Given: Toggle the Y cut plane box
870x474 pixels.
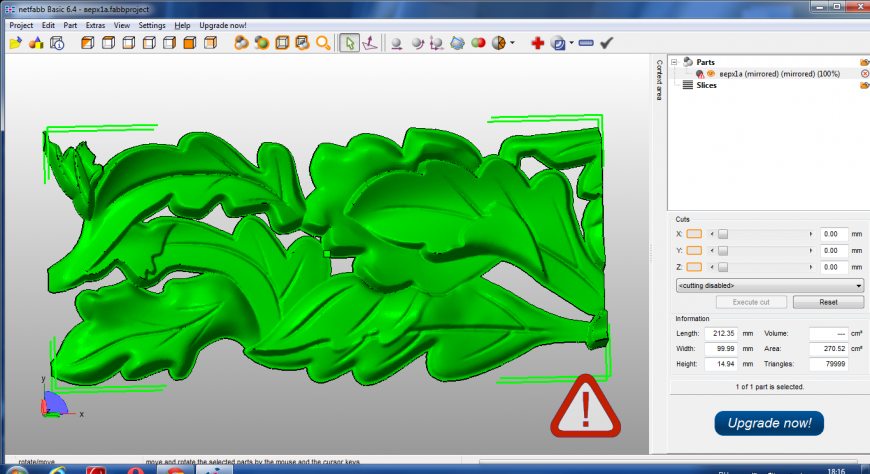Looking at the screenshot, I should (694, 250).
